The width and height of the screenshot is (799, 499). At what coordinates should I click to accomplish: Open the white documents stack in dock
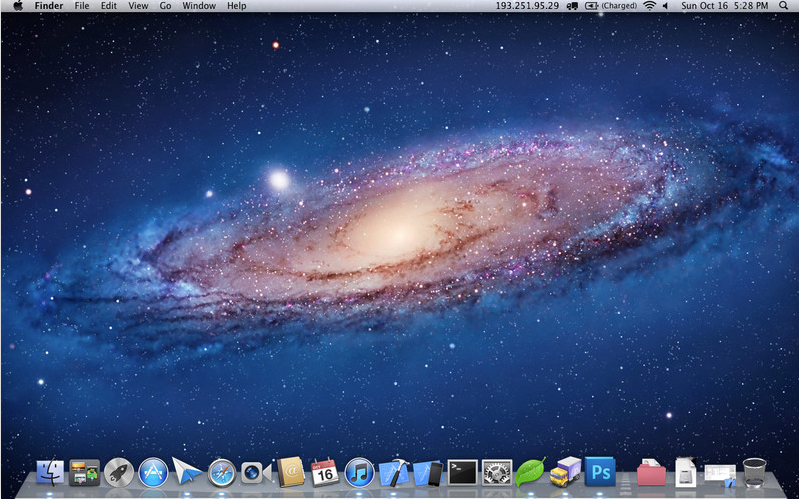point(685,472)
